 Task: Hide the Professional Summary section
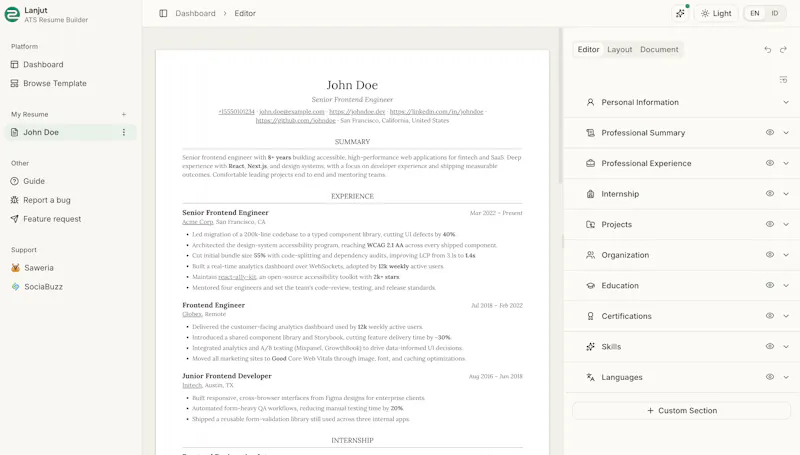769,133
